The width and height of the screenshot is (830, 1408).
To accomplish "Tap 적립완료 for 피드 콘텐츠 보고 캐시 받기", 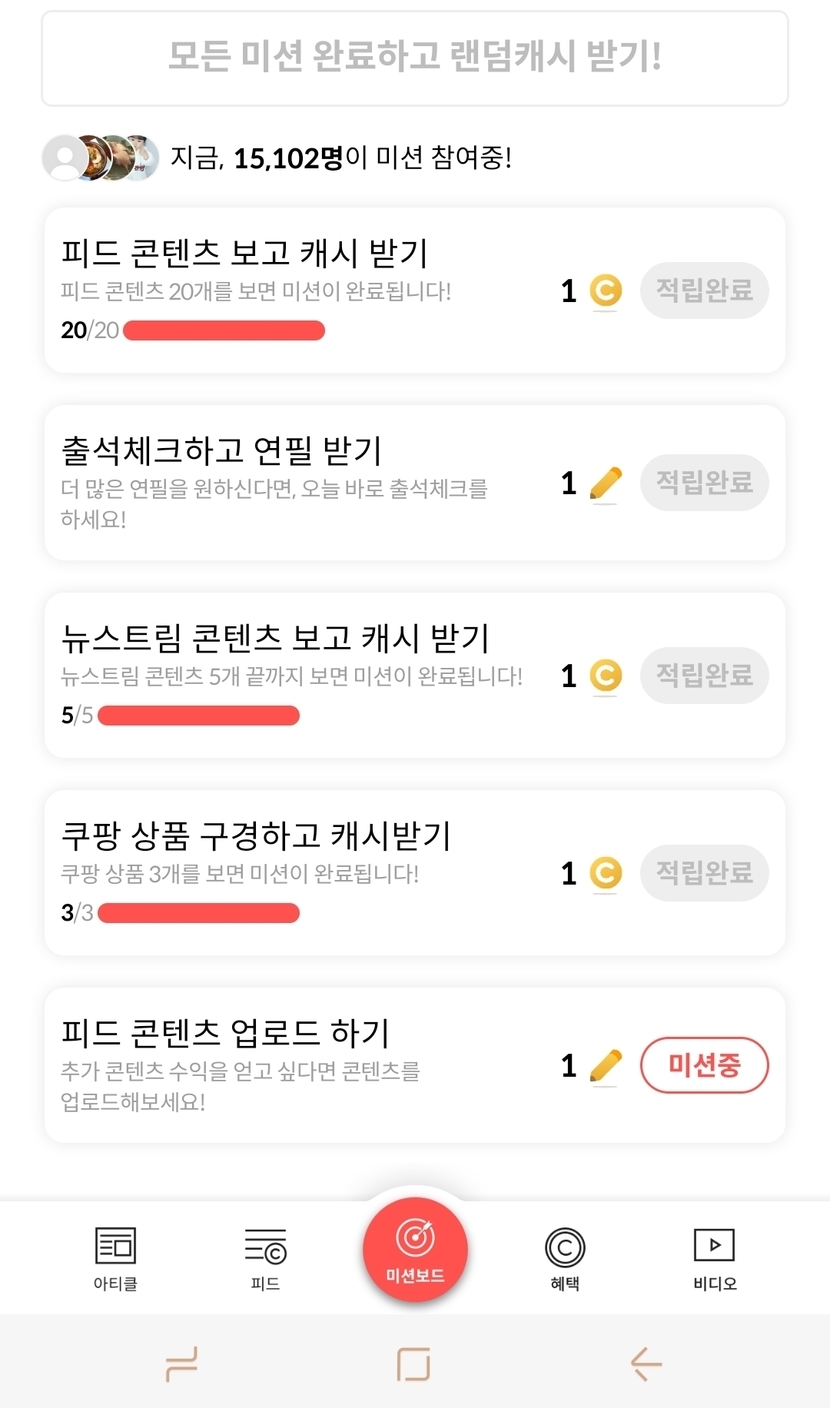I will 704,291.
